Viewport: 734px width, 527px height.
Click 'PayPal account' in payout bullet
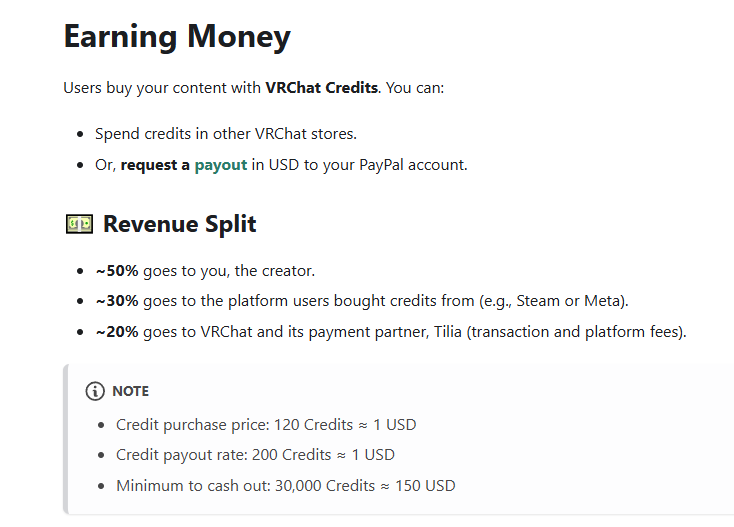[413, 165]
